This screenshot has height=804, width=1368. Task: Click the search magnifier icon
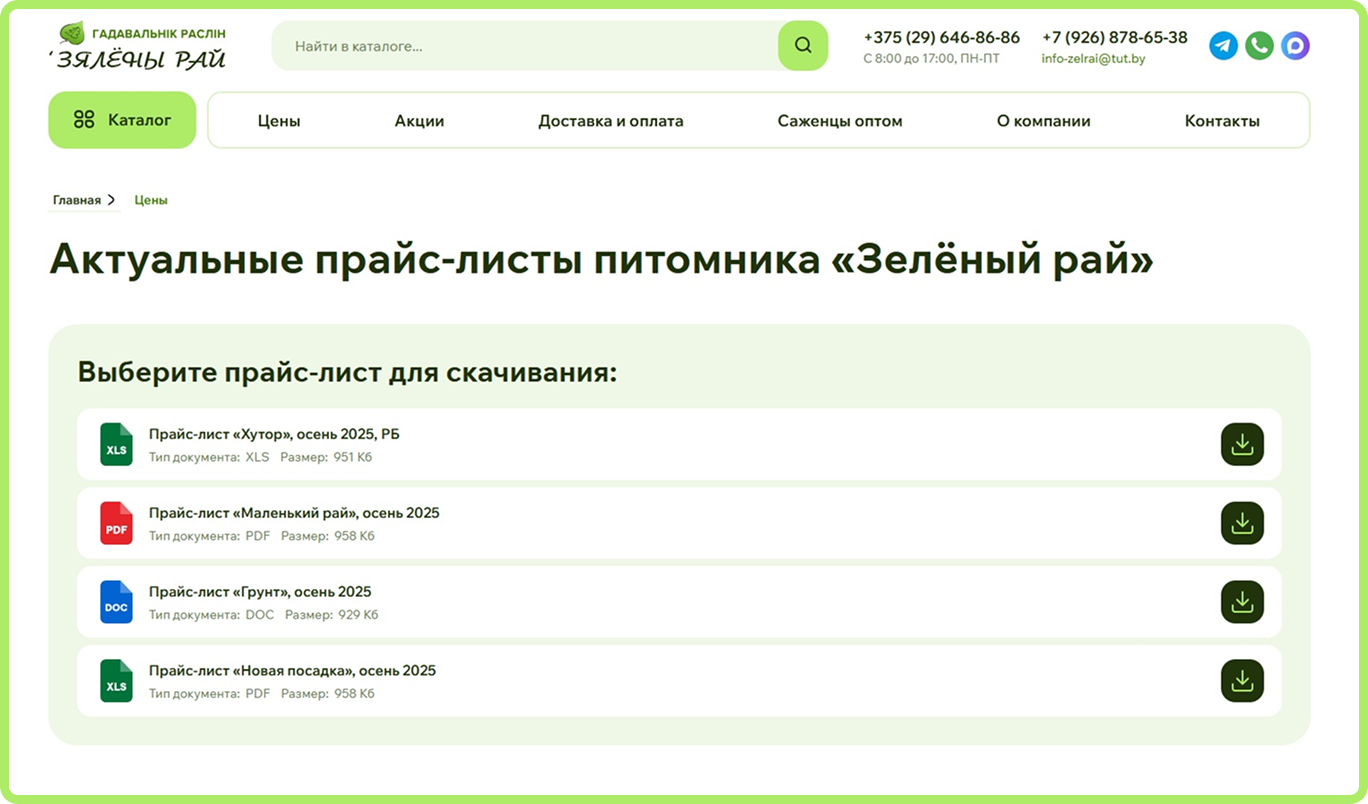pyautogui.click(x=803, y=46)
